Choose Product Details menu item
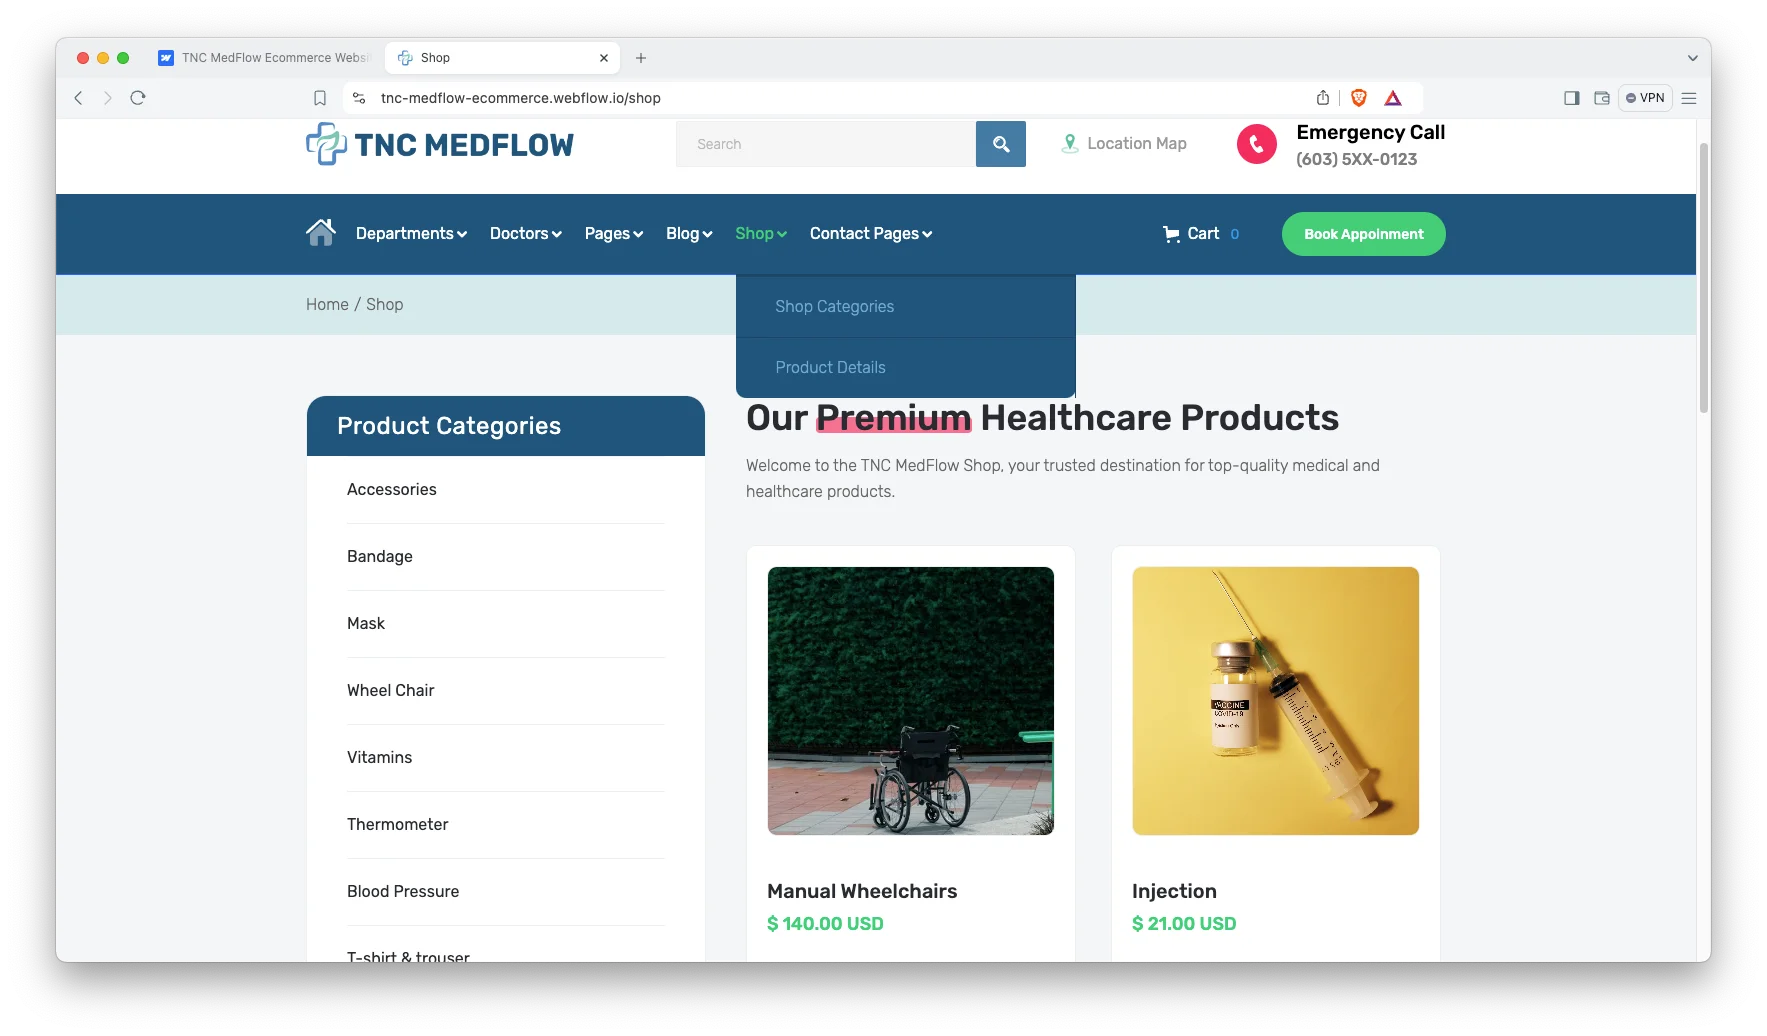This screenshot has width=1767, height=1036. coord(830,368)
